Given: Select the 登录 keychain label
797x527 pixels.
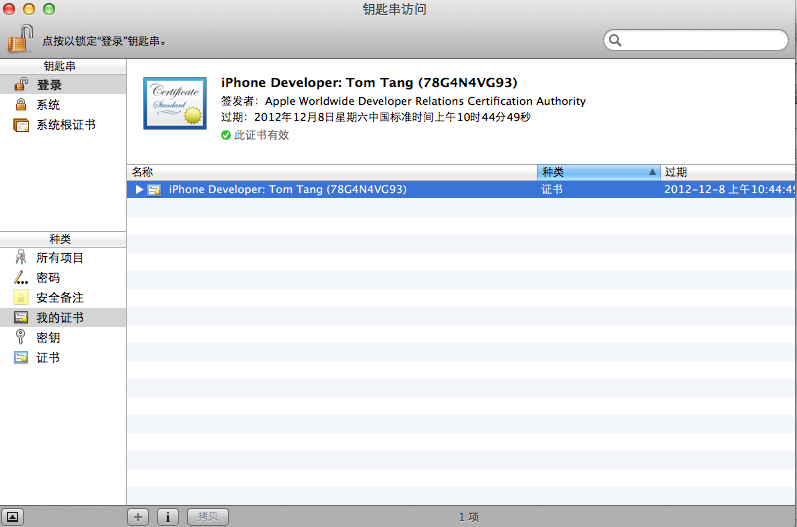Looking at the screenshot, I should point(49,85).
